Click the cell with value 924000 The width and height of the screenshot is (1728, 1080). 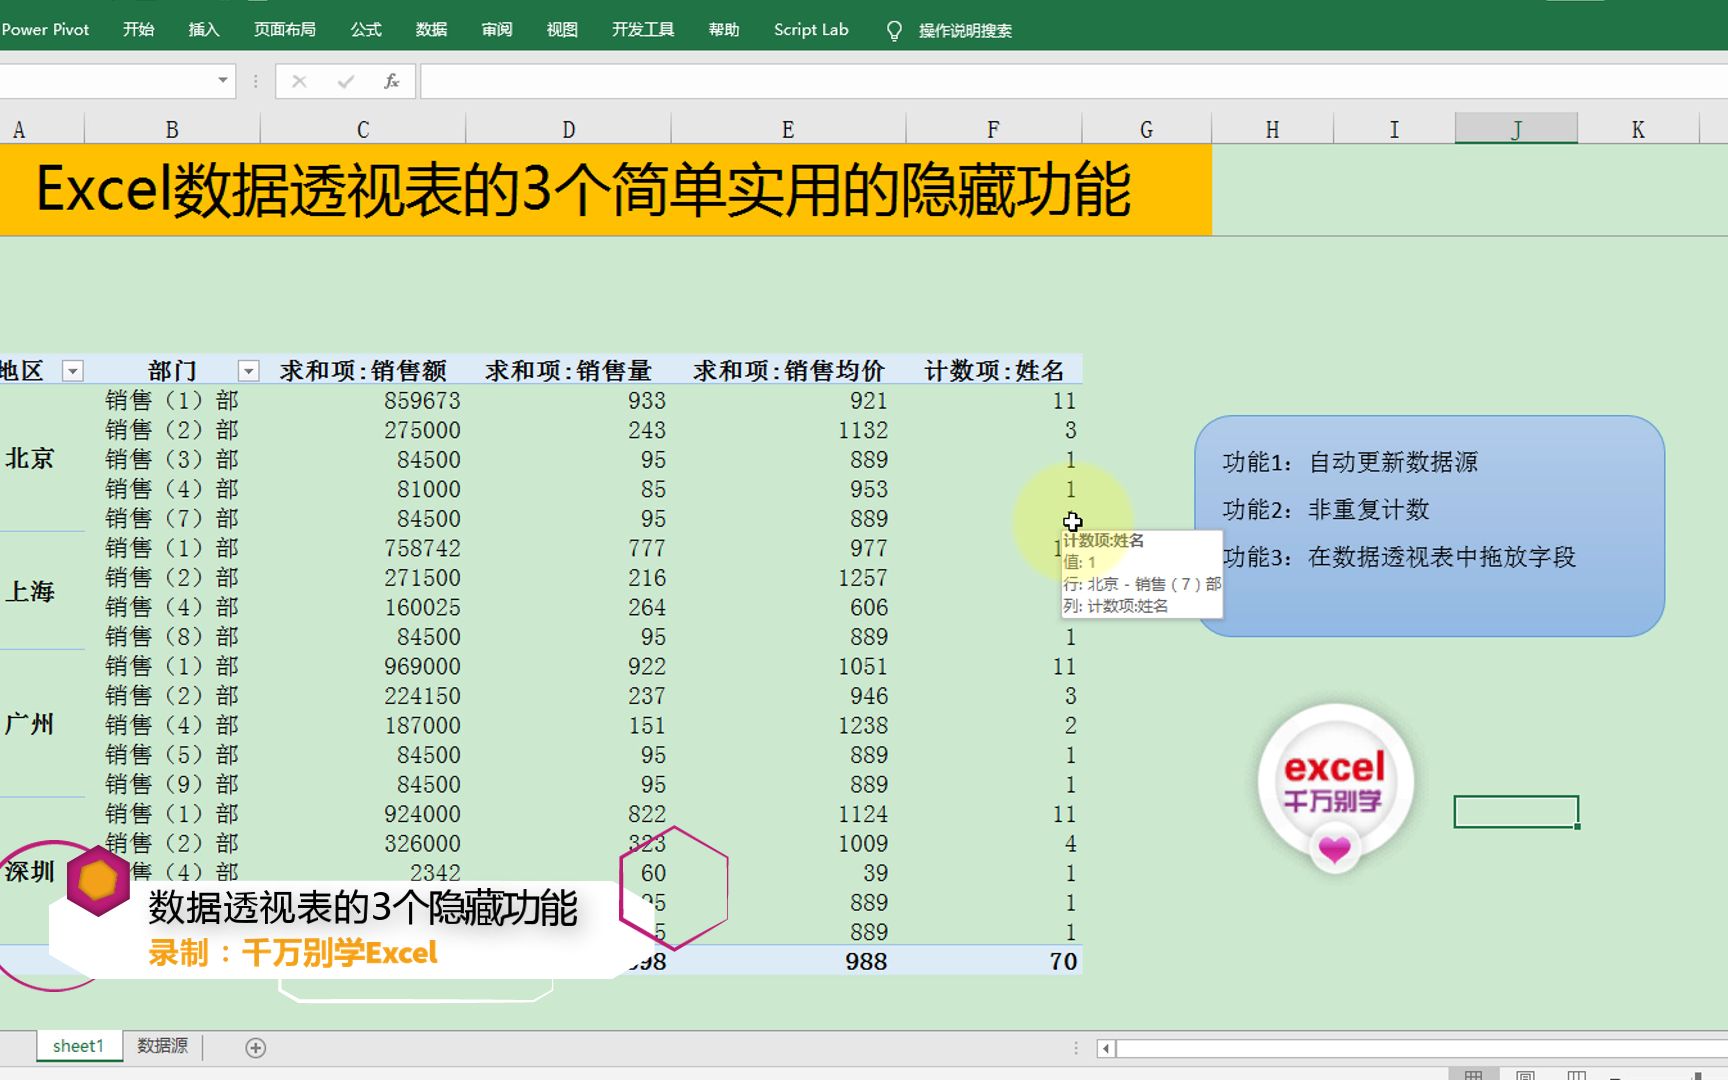423,814
